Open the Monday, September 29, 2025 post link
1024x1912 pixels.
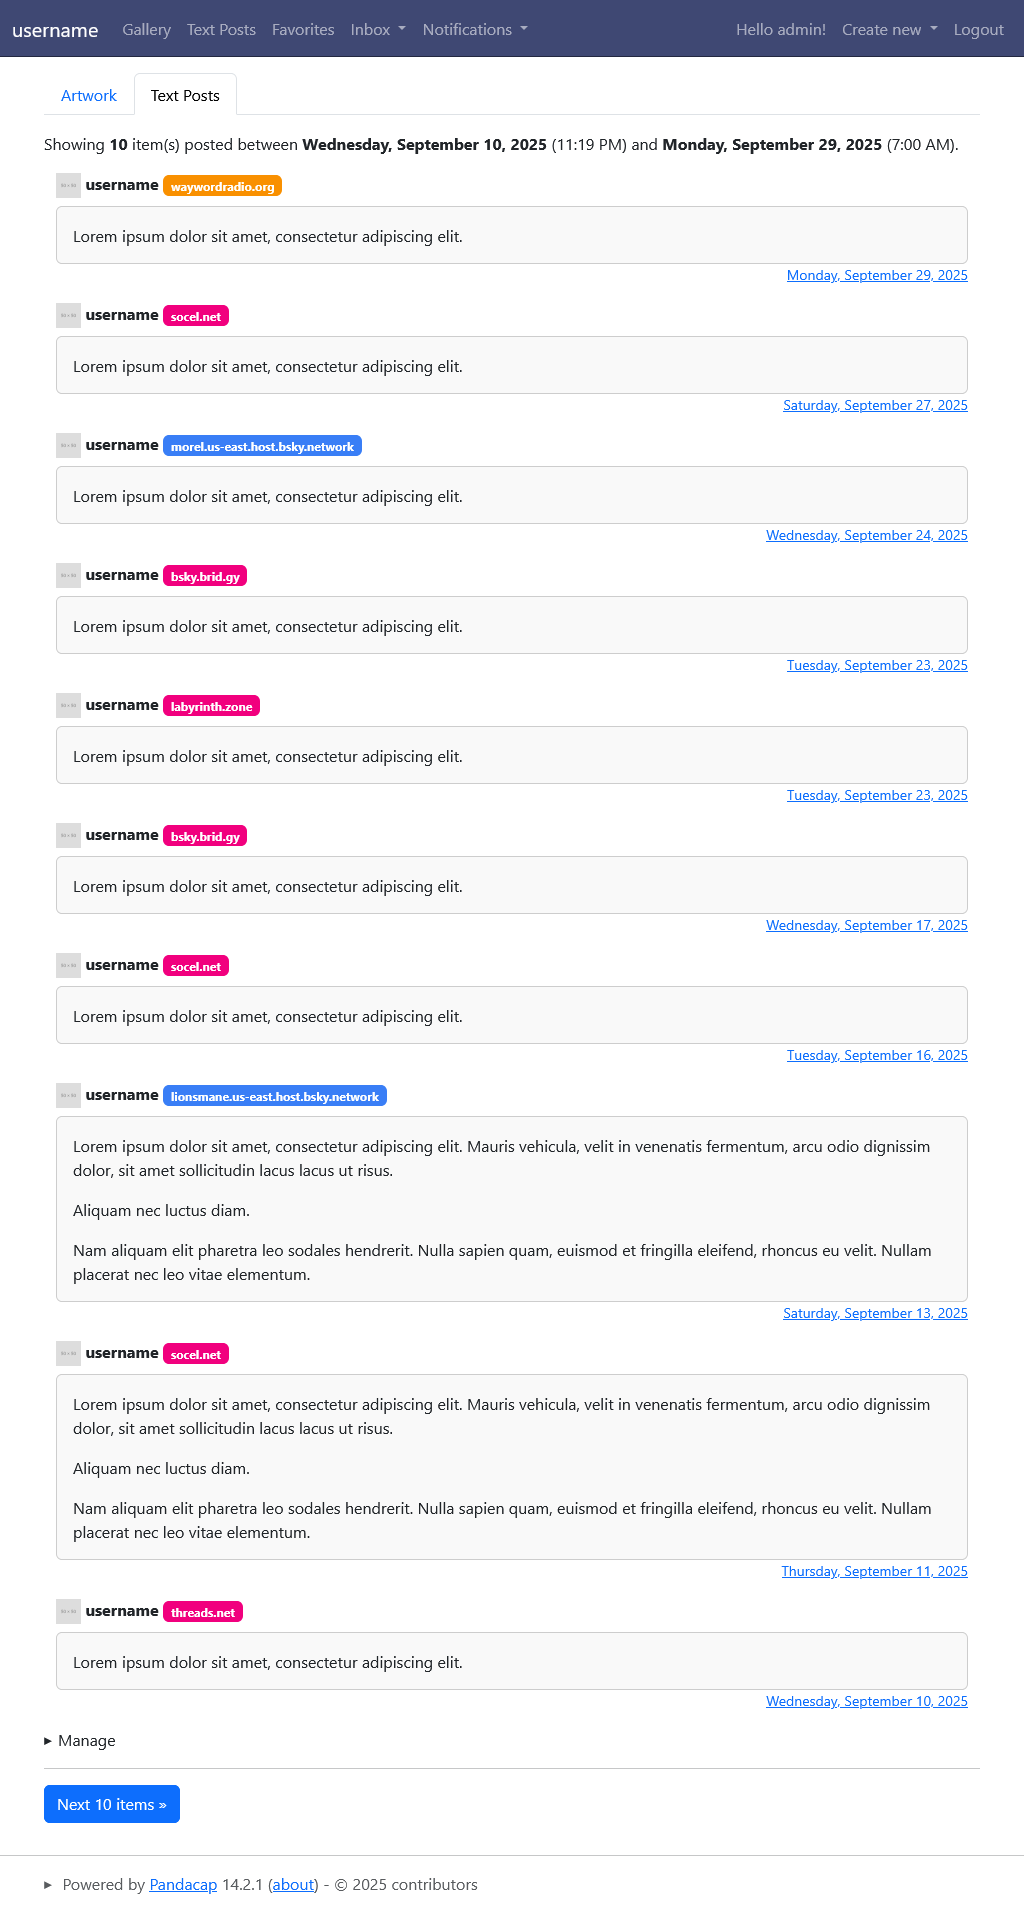point(877,276)
